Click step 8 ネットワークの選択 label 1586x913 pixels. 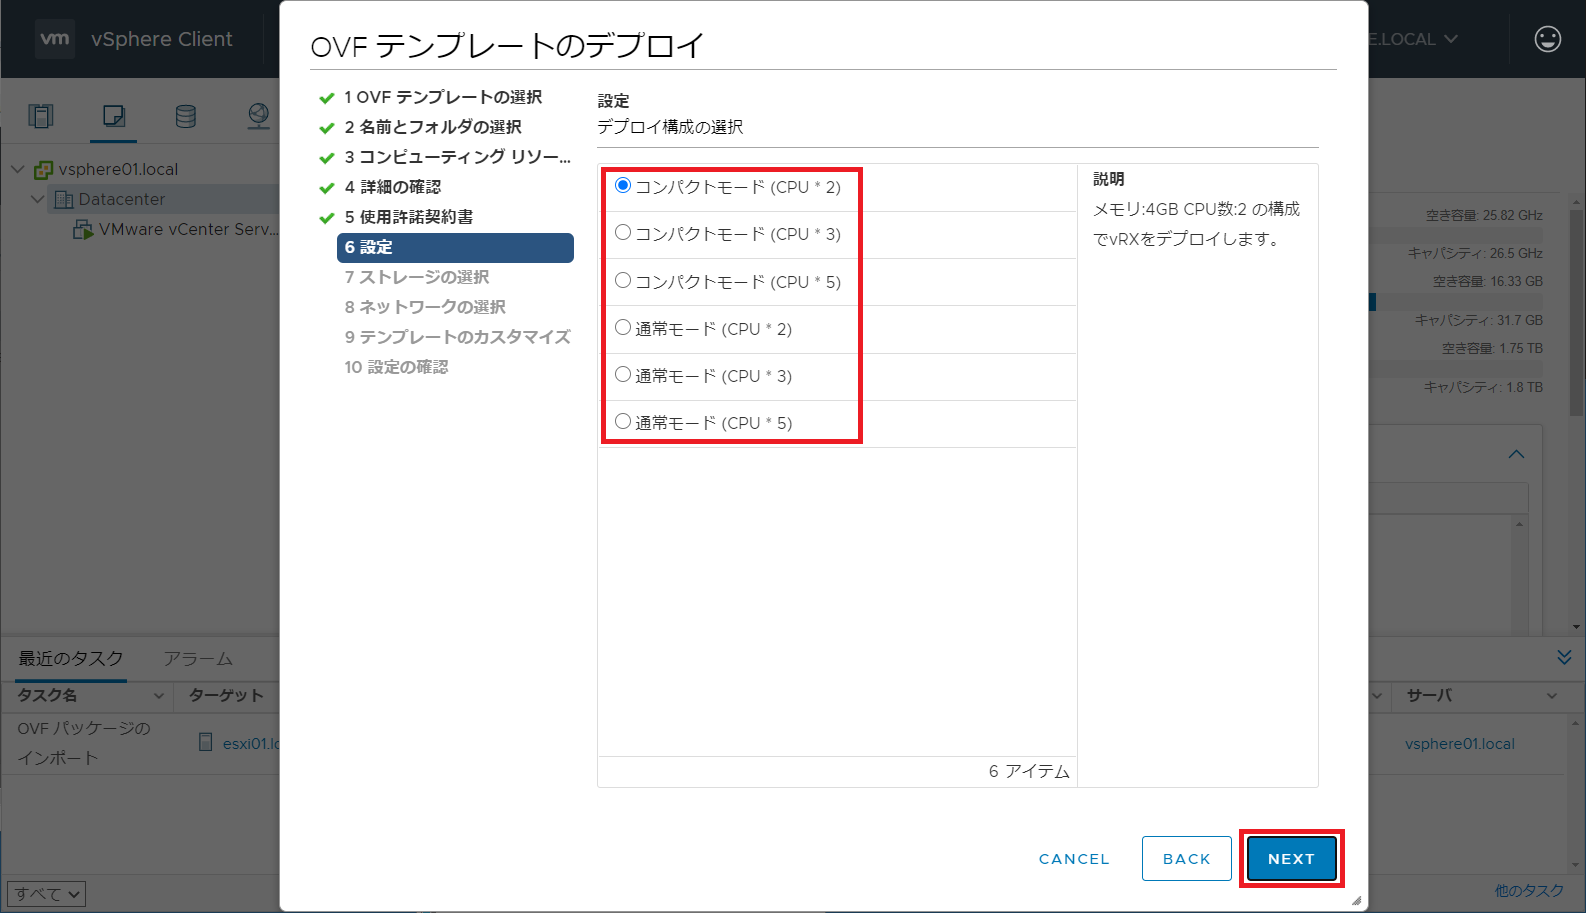tap(425, 307)
